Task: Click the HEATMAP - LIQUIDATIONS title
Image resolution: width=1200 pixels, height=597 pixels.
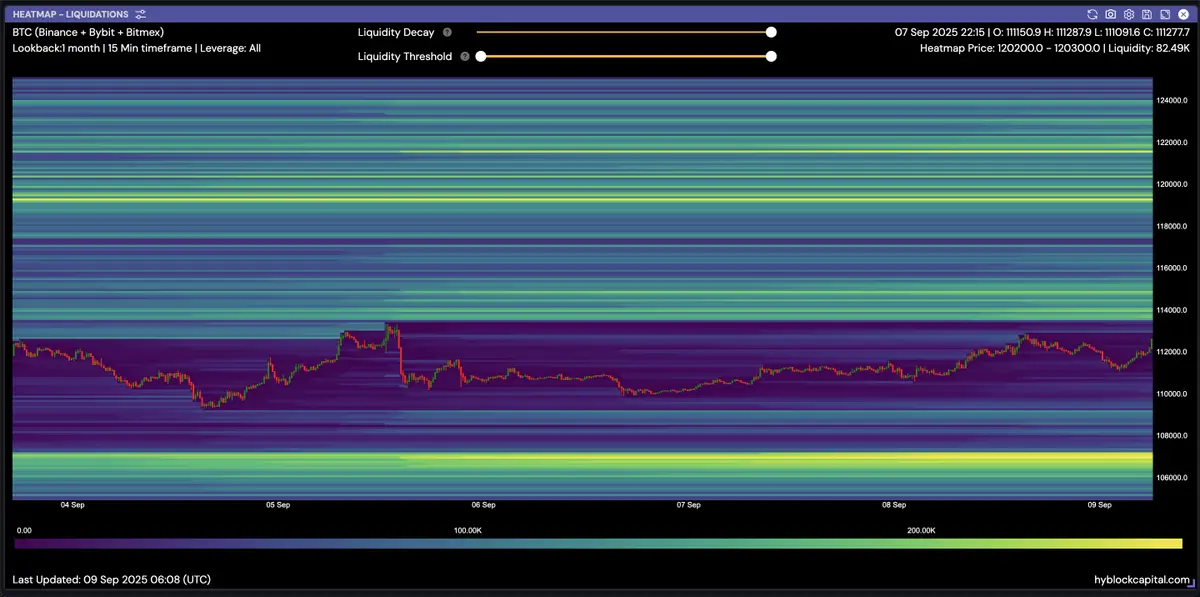Action: 71,15
